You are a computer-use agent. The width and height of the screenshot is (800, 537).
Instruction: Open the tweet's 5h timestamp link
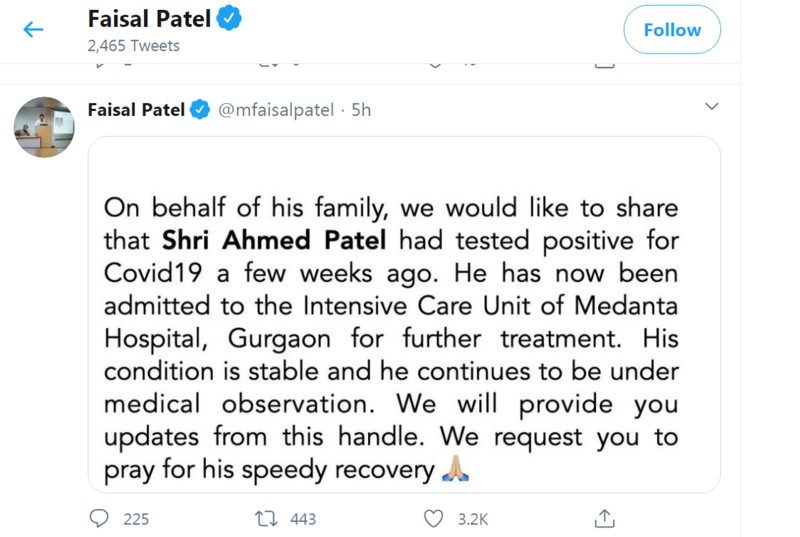[x=361, y=110]
